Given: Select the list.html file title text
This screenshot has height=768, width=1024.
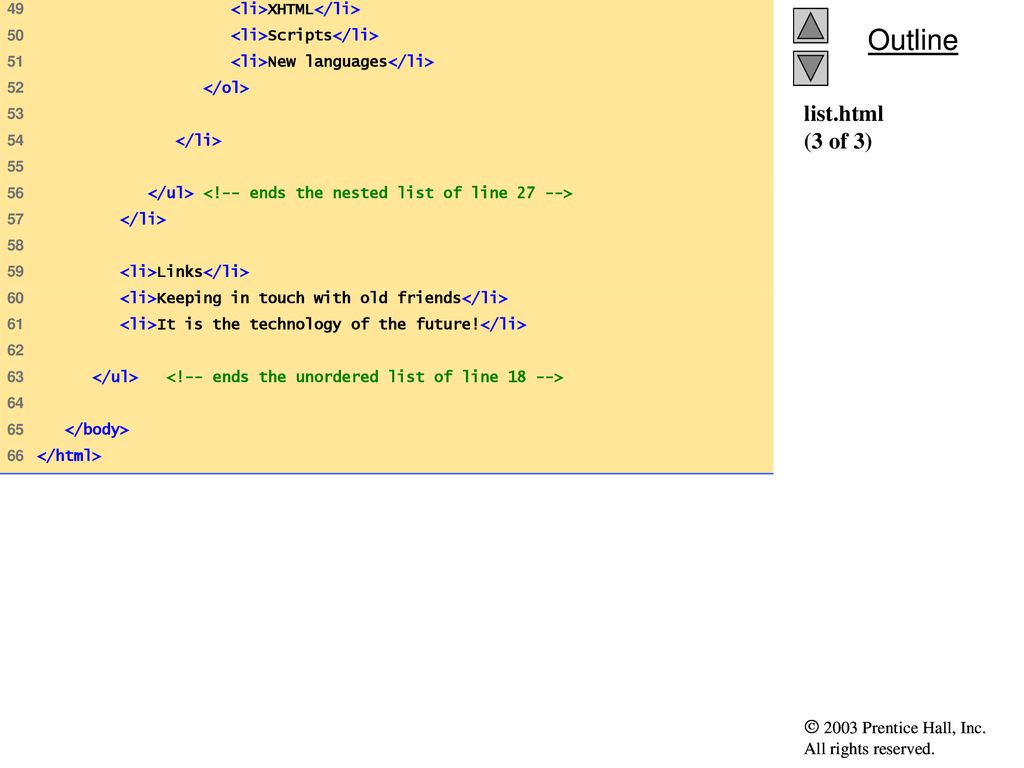Looking at the screenshot, I should (x=843, y=114).
